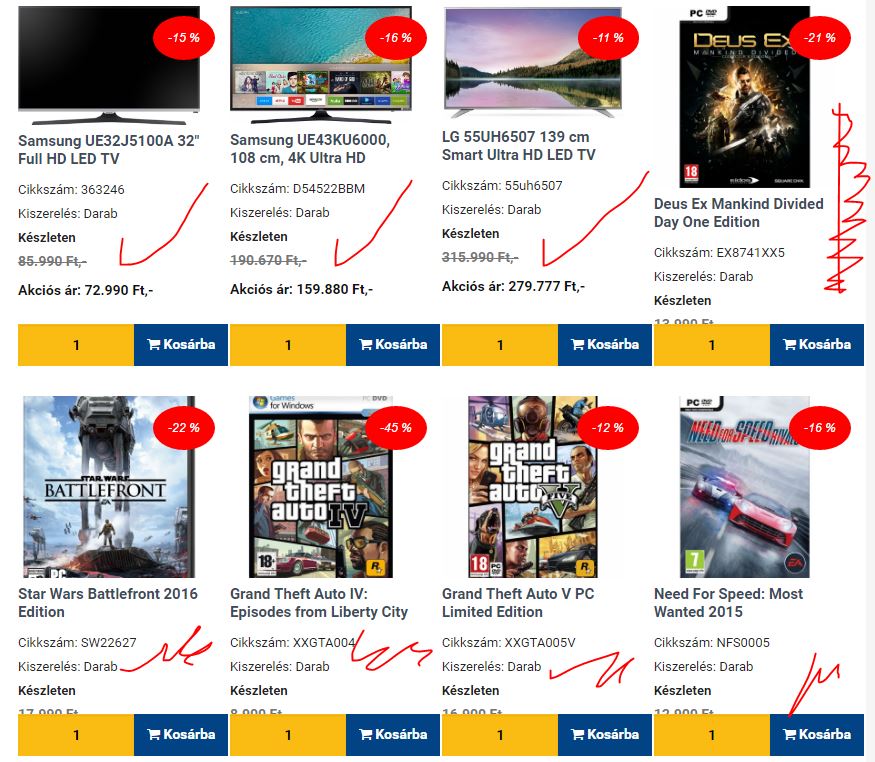
Task: Click the -45 % discount badge on GTA IV
Action: (396, 428)
